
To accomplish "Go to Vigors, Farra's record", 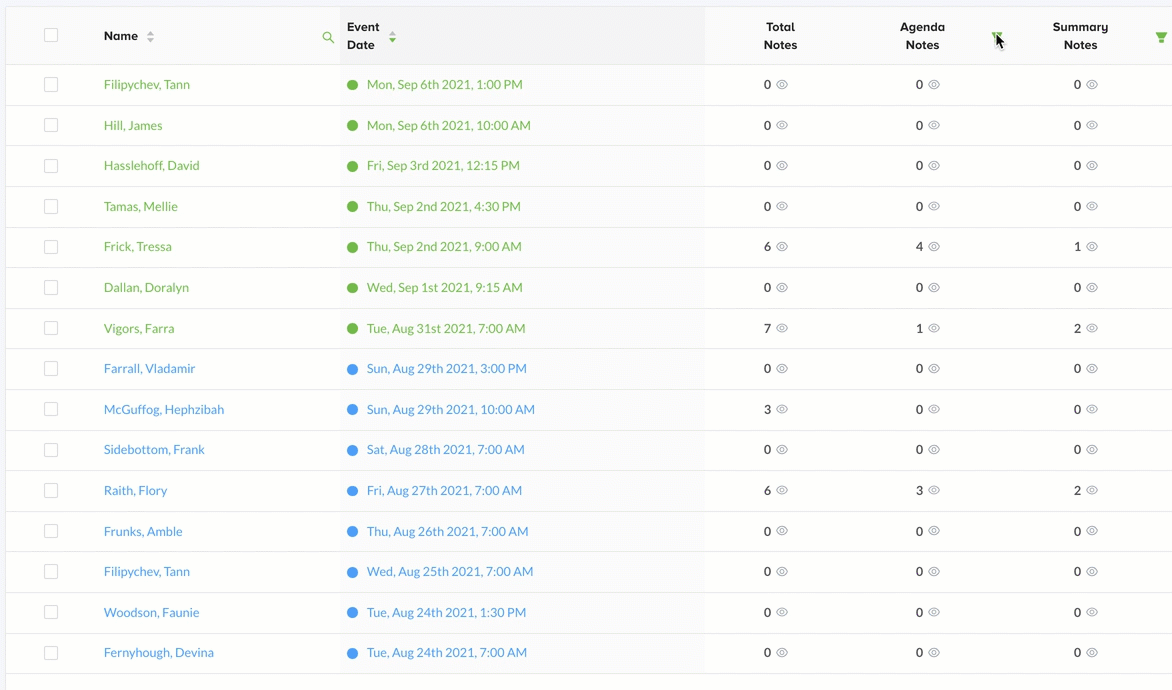I will click(139, 328).
